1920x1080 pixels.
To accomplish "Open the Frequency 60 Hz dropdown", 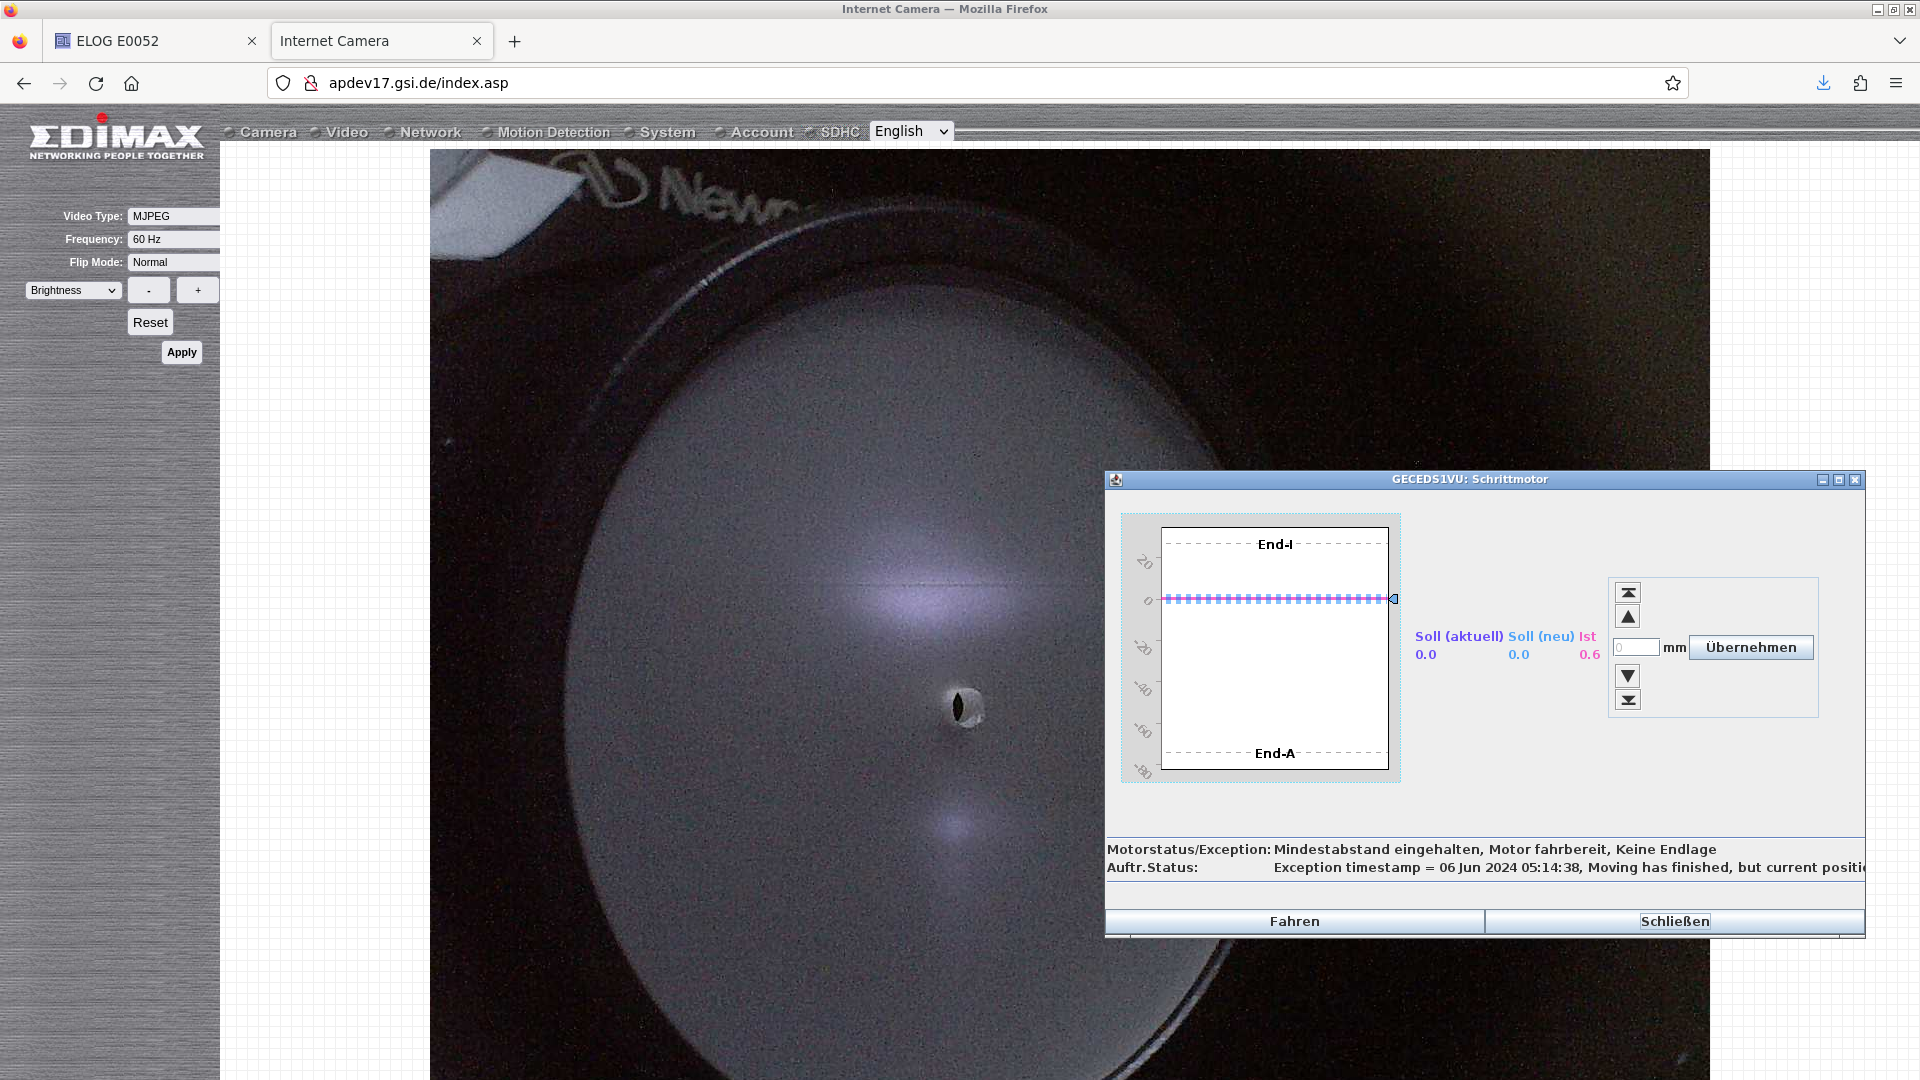I will click(174, 239).
